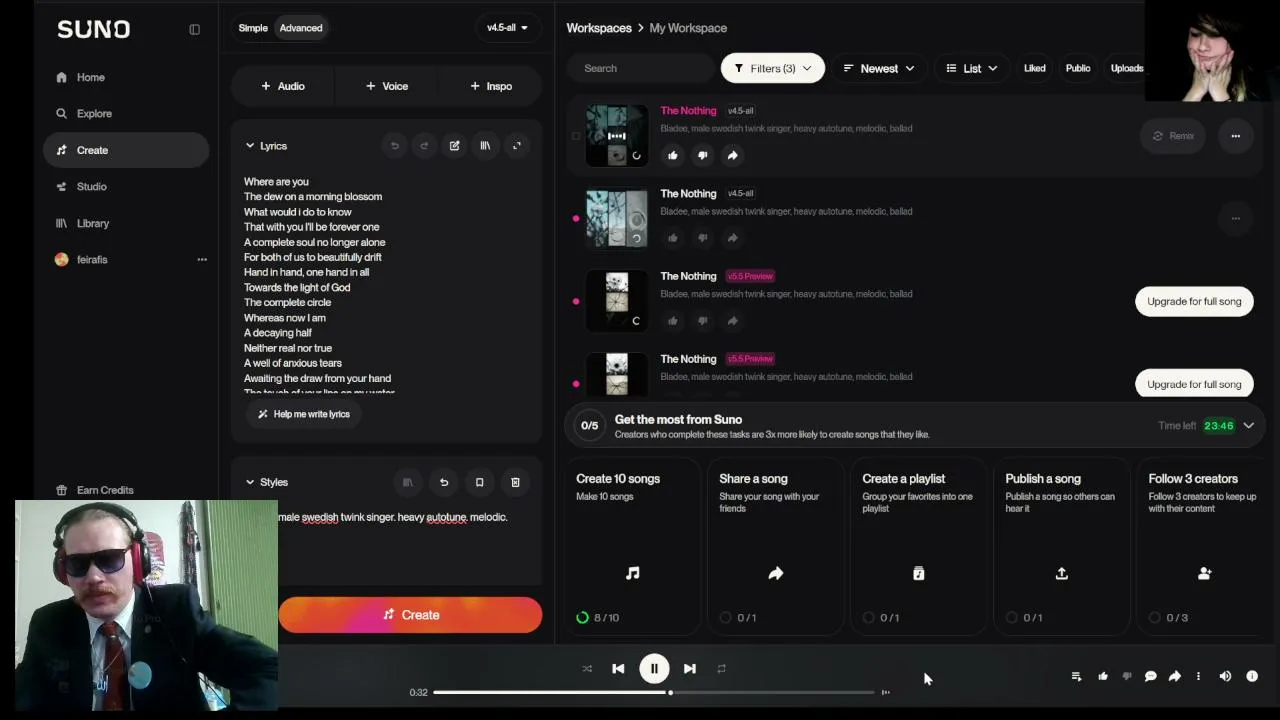Click Help me write lyrics
Screen dimensions: 1280x720
click(304, 414)
